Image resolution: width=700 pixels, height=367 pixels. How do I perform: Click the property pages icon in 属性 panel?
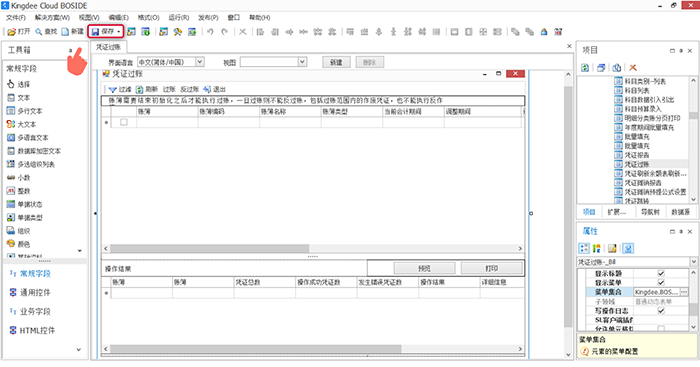[612, 248]
